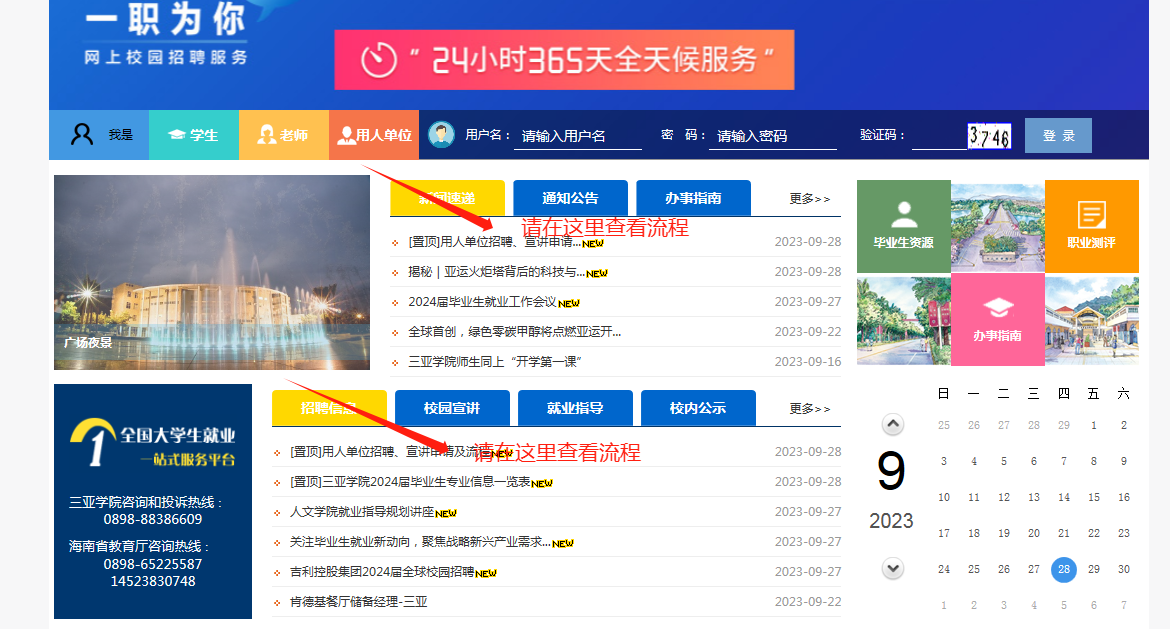Click 更多 beside the 校内公示 tab
Image resolution: width=1170 pixels, height=629 pixels.
pyautogui.click(x=809, y=409)
